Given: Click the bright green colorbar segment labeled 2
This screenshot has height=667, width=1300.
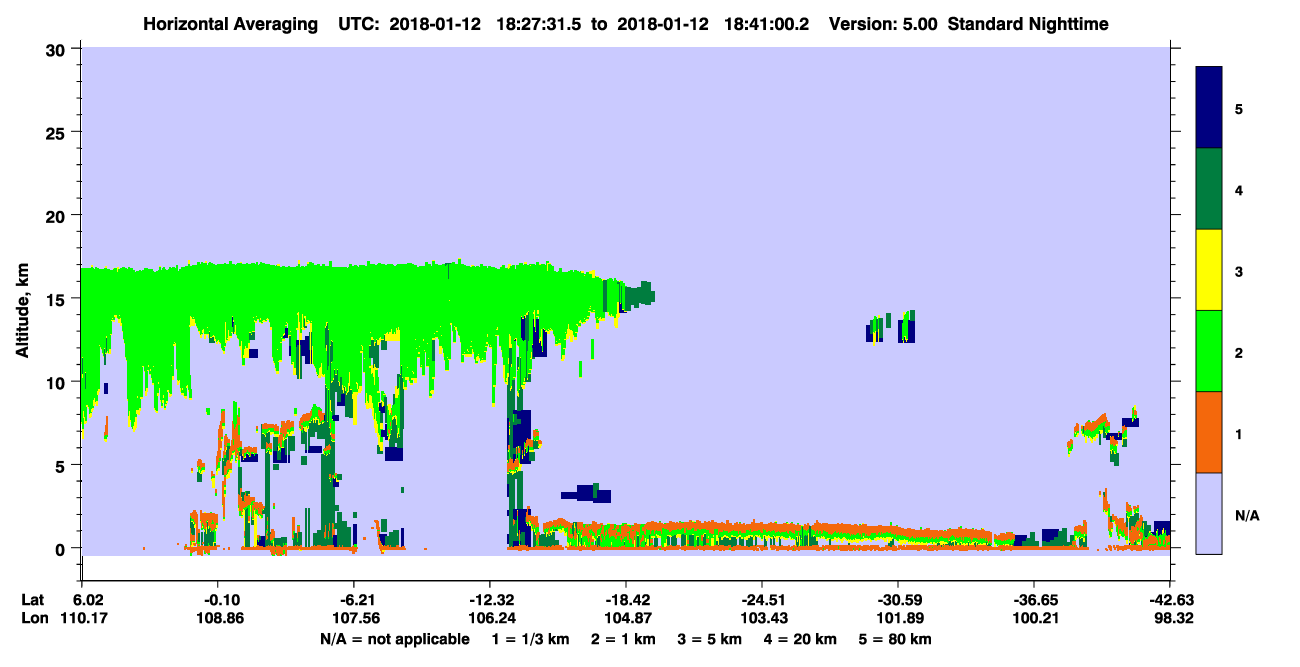Looking at the screenshot, I should 1209,351.
